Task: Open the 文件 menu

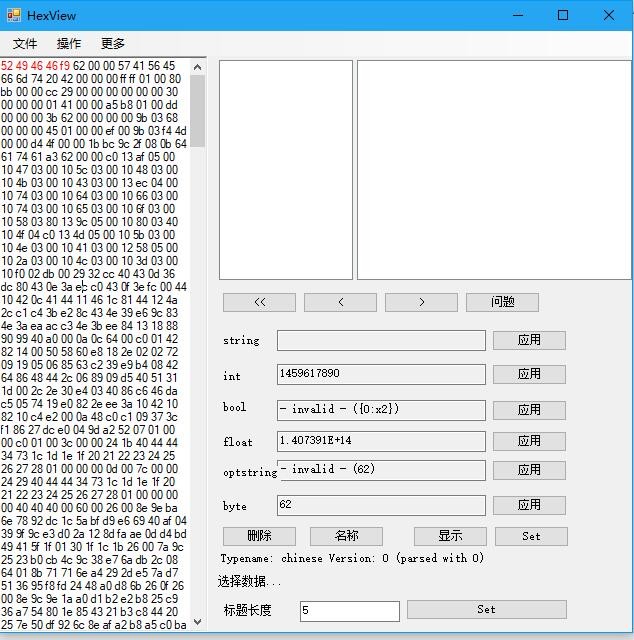Action: pos(25,43)
